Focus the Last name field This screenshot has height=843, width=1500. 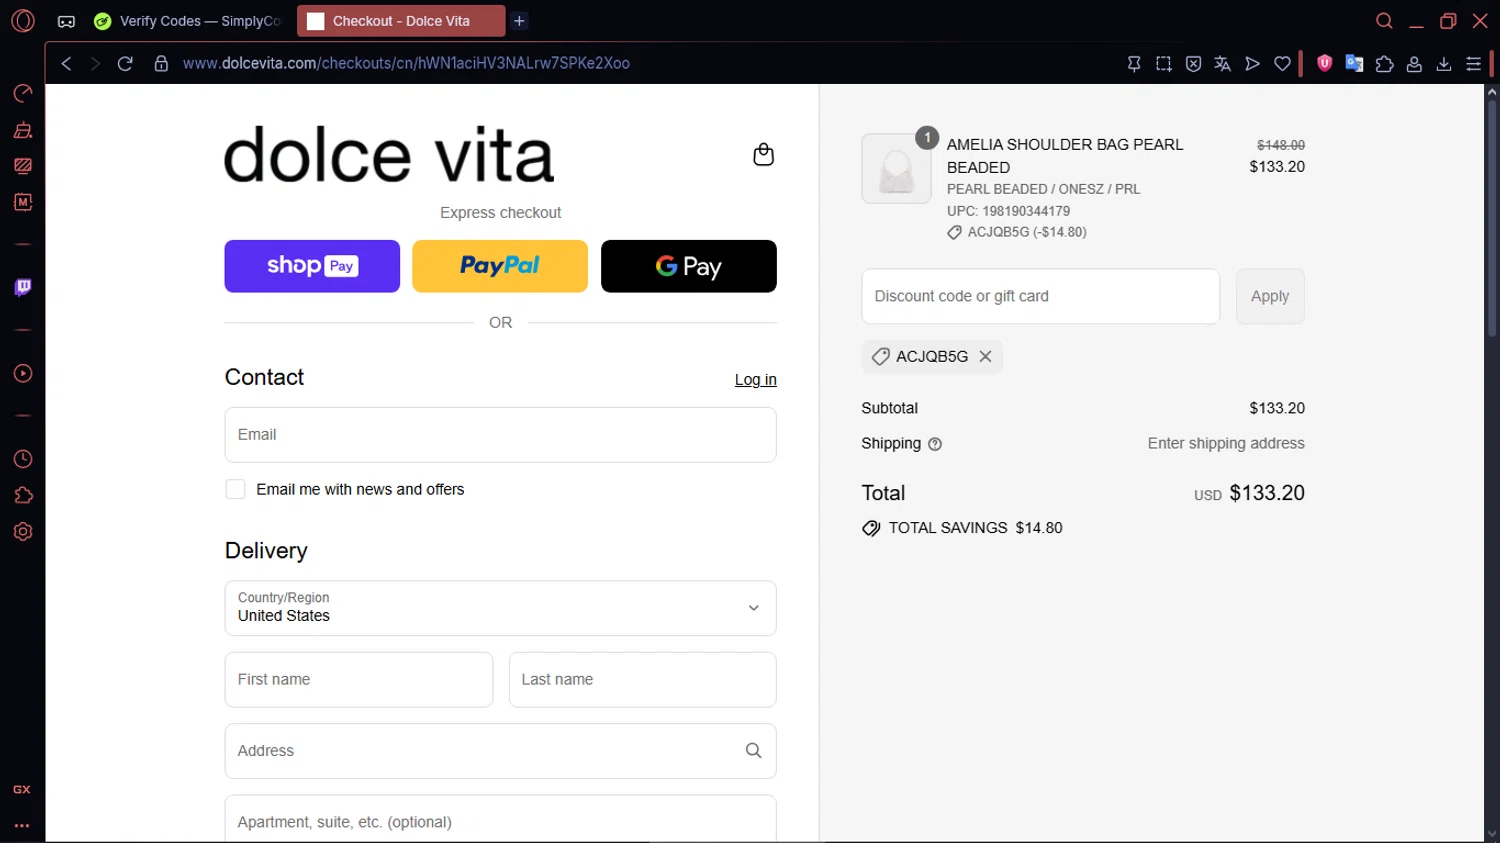(643, 680)
